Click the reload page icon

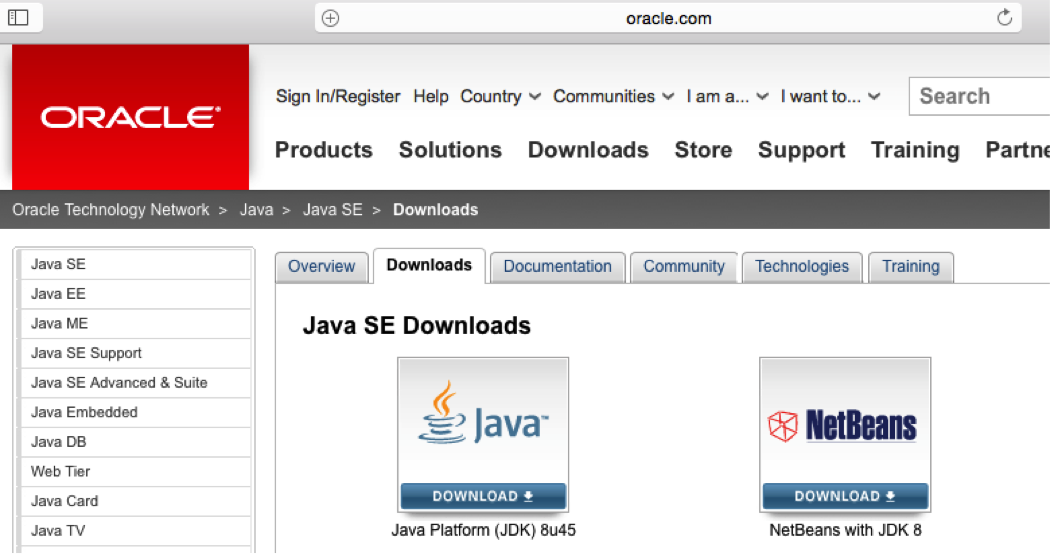tap(1004, 17)
